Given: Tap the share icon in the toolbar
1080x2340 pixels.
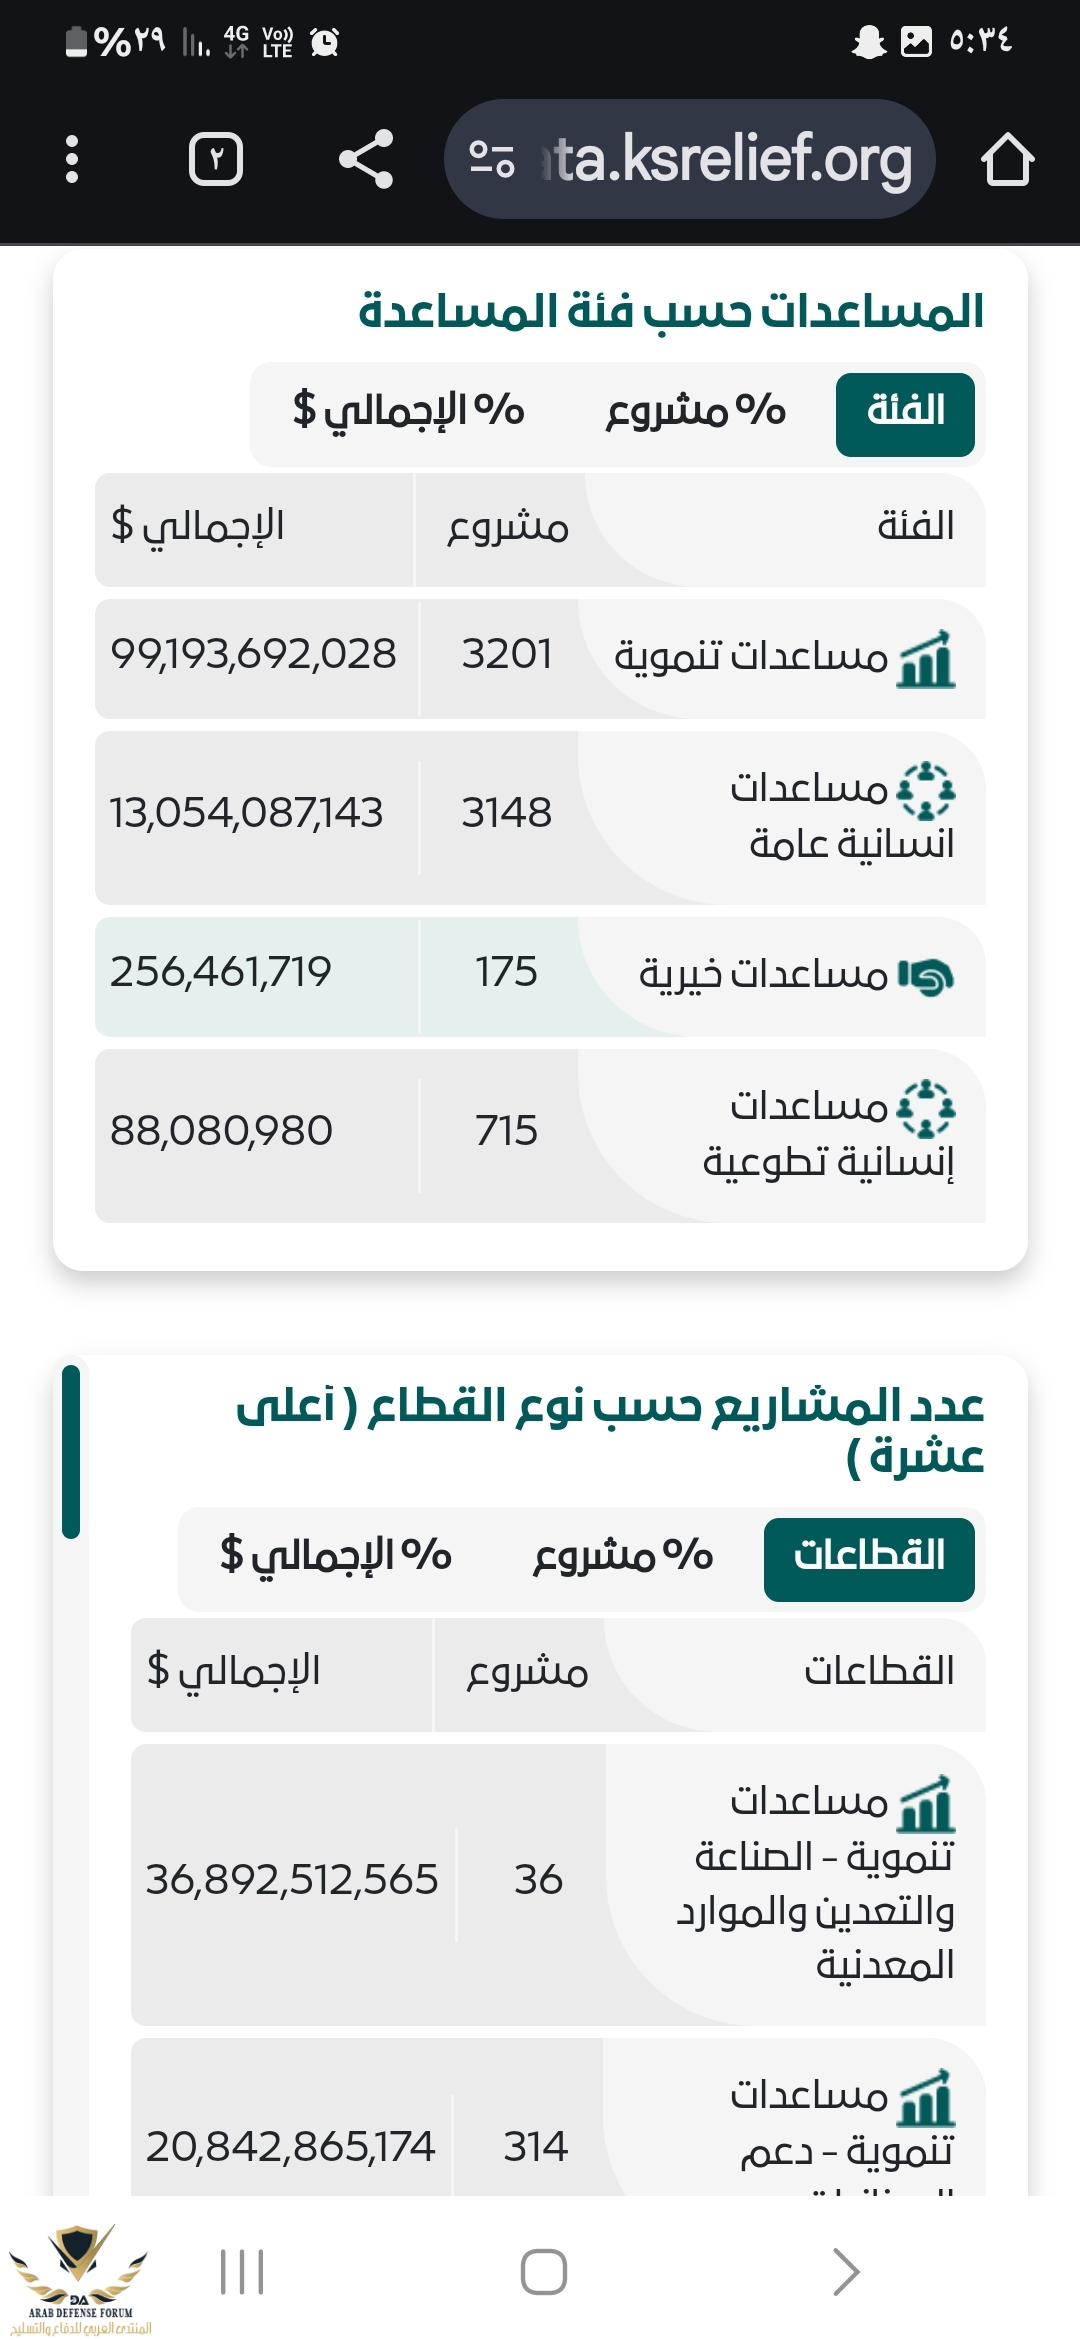Looking at the screenshot, I should (x=366, y=160).
